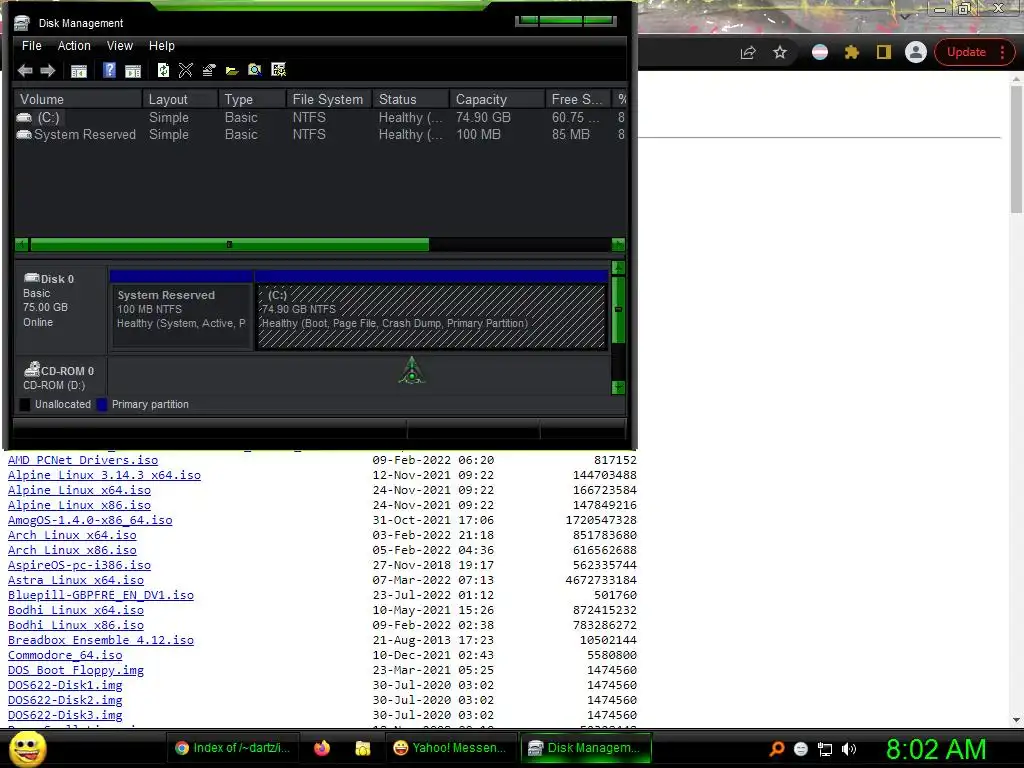The image size is (1024, 768).
Task: Open the smiley face Start button
Action: [x=27, y=748]
